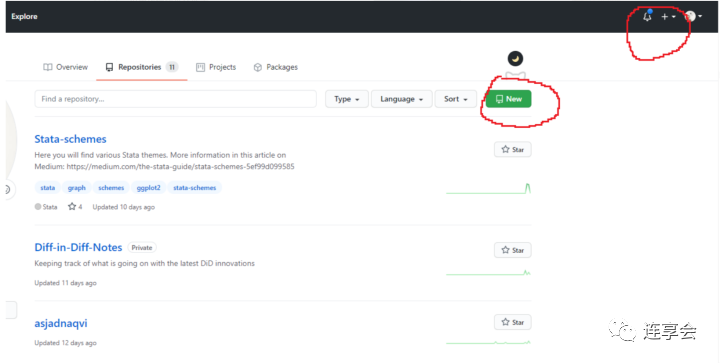Viewport: 720px width, 363px height.
Task: Select the schemes topic tag
Action: point(111,188)
